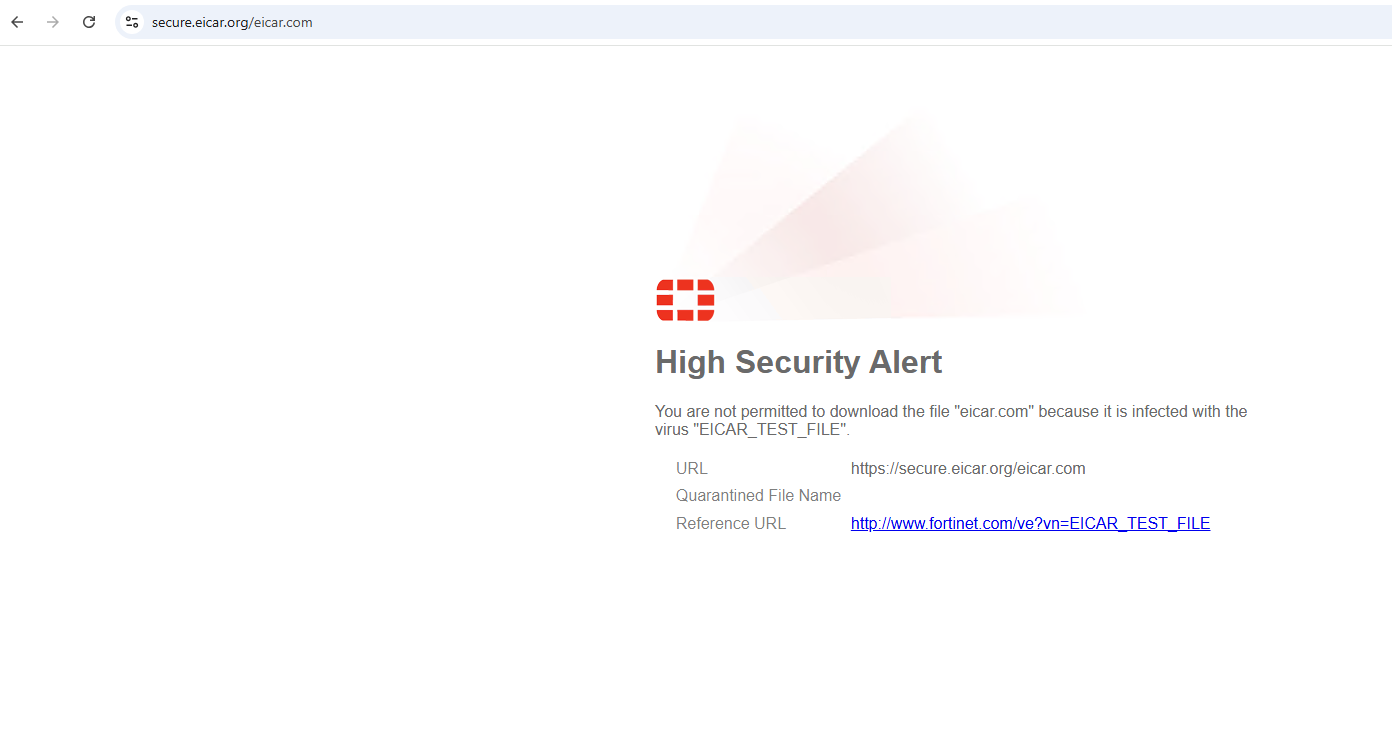
Task: Click the faded pink banner graphic
Action: coord(880,215)
